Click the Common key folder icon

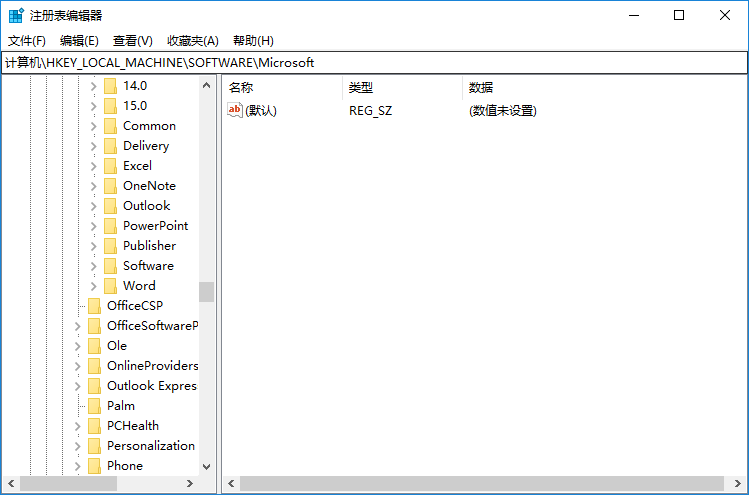click(x=110, y=126)
